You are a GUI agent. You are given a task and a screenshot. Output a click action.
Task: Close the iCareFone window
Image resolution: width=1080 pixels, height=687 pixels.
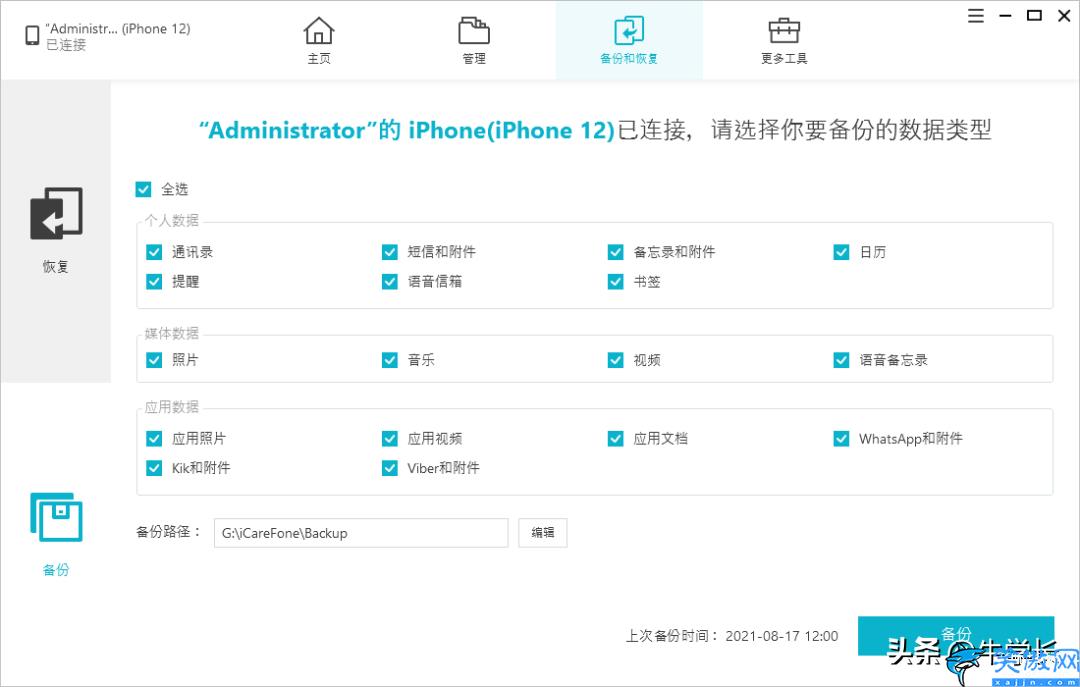pyautogui.click(x=1064, y=16)
